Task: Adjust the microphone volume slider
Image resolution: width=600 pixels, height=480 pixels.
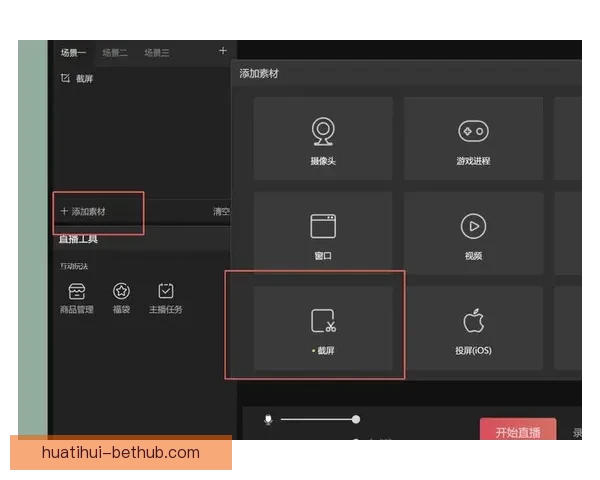Action: [320, 420]
